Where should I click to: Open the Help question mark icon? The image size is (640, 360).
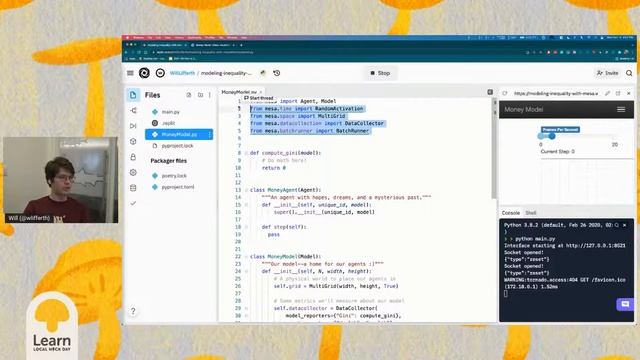pos(133,311)
